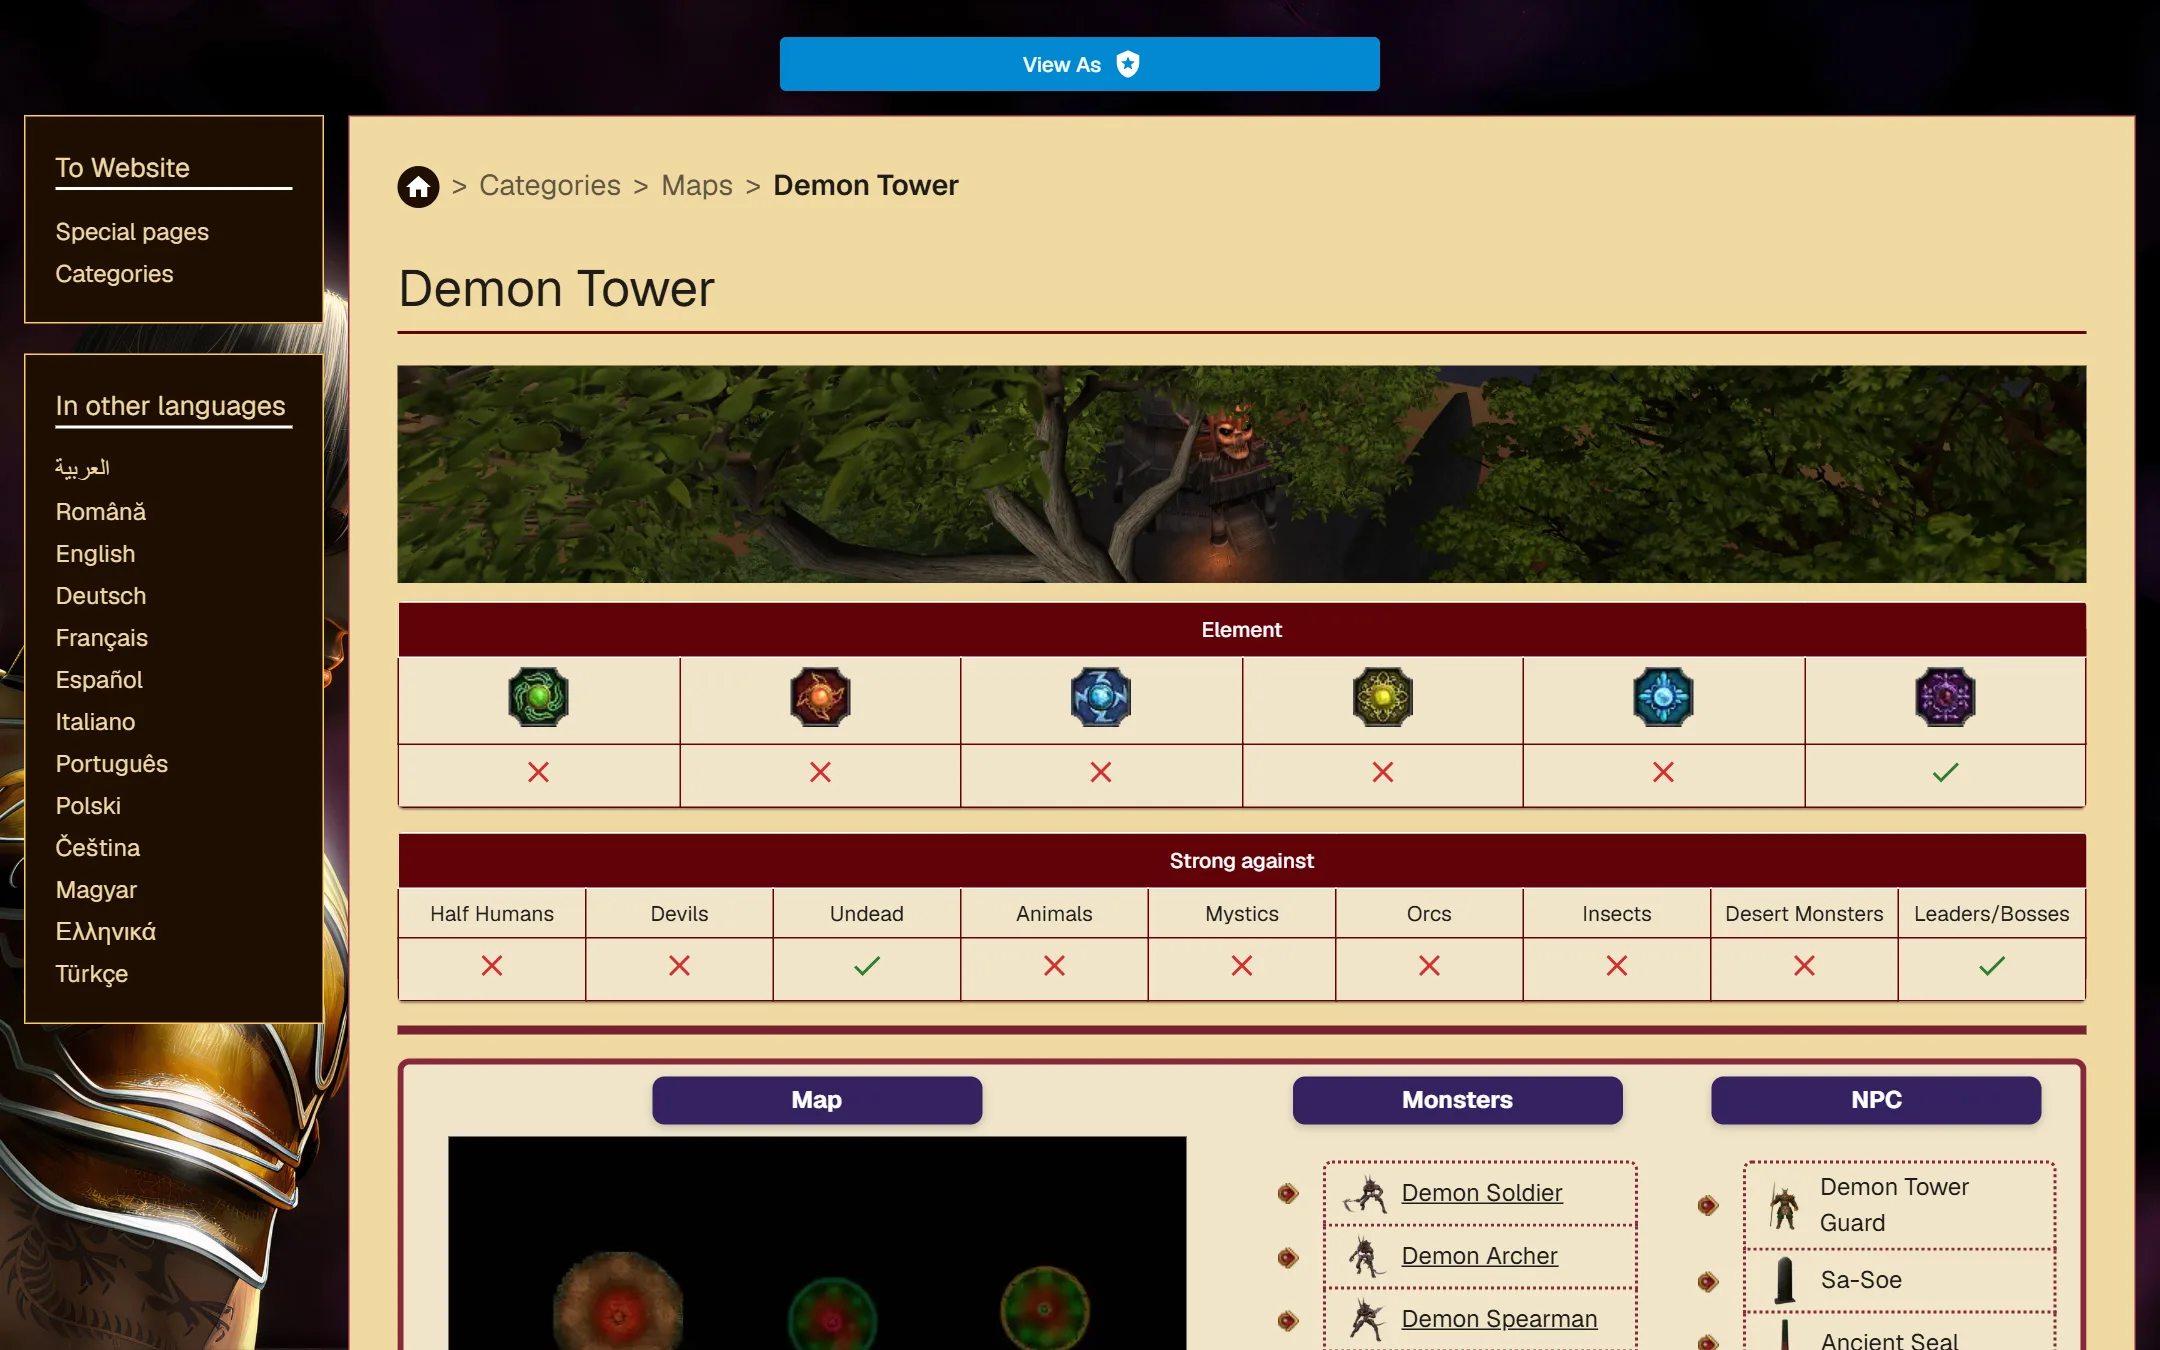Switch to the Polski language version
Image resolution: width=2160 pixels, height=1350 pixels.
click(x=88, y=806)
